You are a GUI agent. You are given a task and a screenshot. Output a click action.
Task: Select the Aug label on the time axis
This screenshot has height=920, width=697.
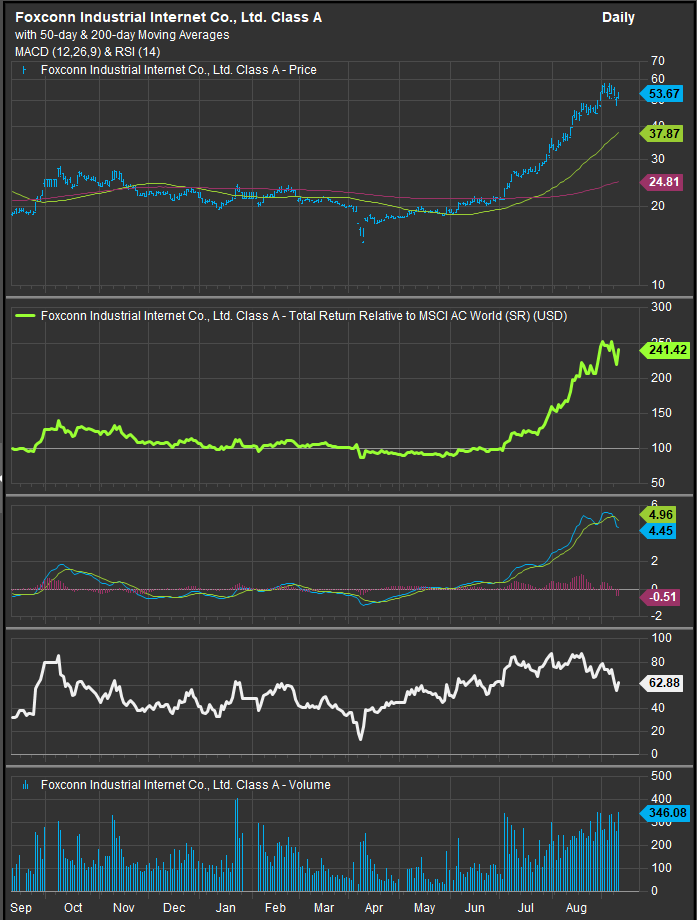(x=578, y=906)
